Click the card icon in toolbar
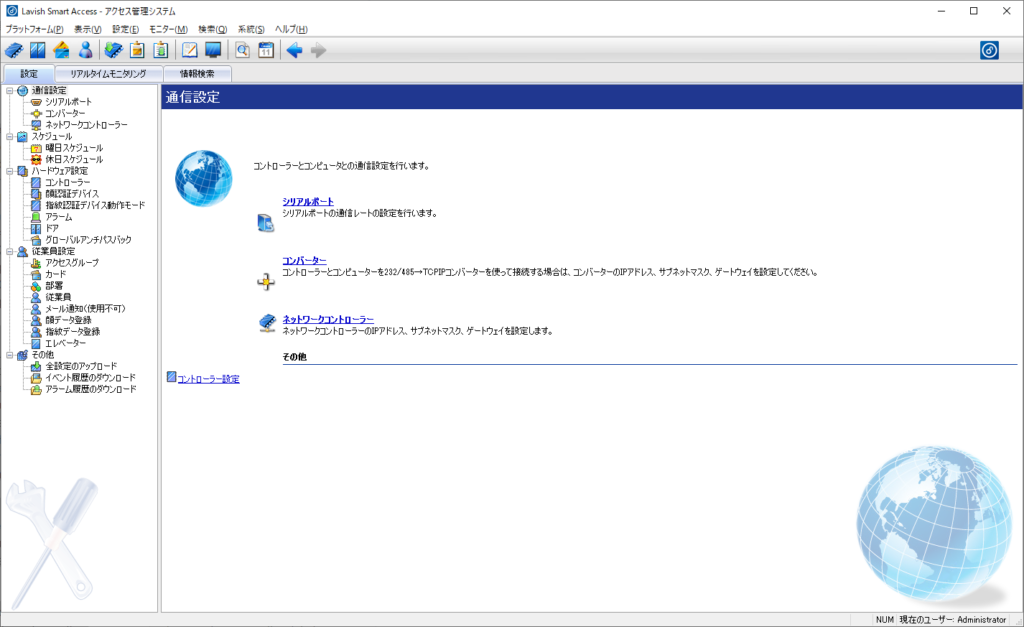Viewport: 1024px width, 627px height. pyautogui.click(x=61, y=50)
